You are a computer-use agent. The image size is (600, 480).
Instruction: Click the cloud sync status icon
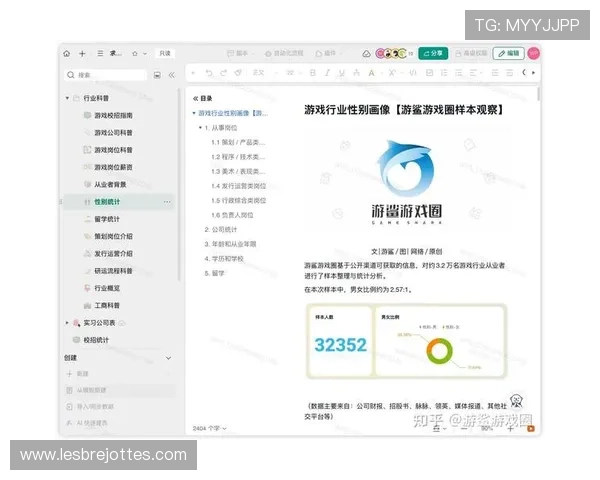tap(366, 54)
